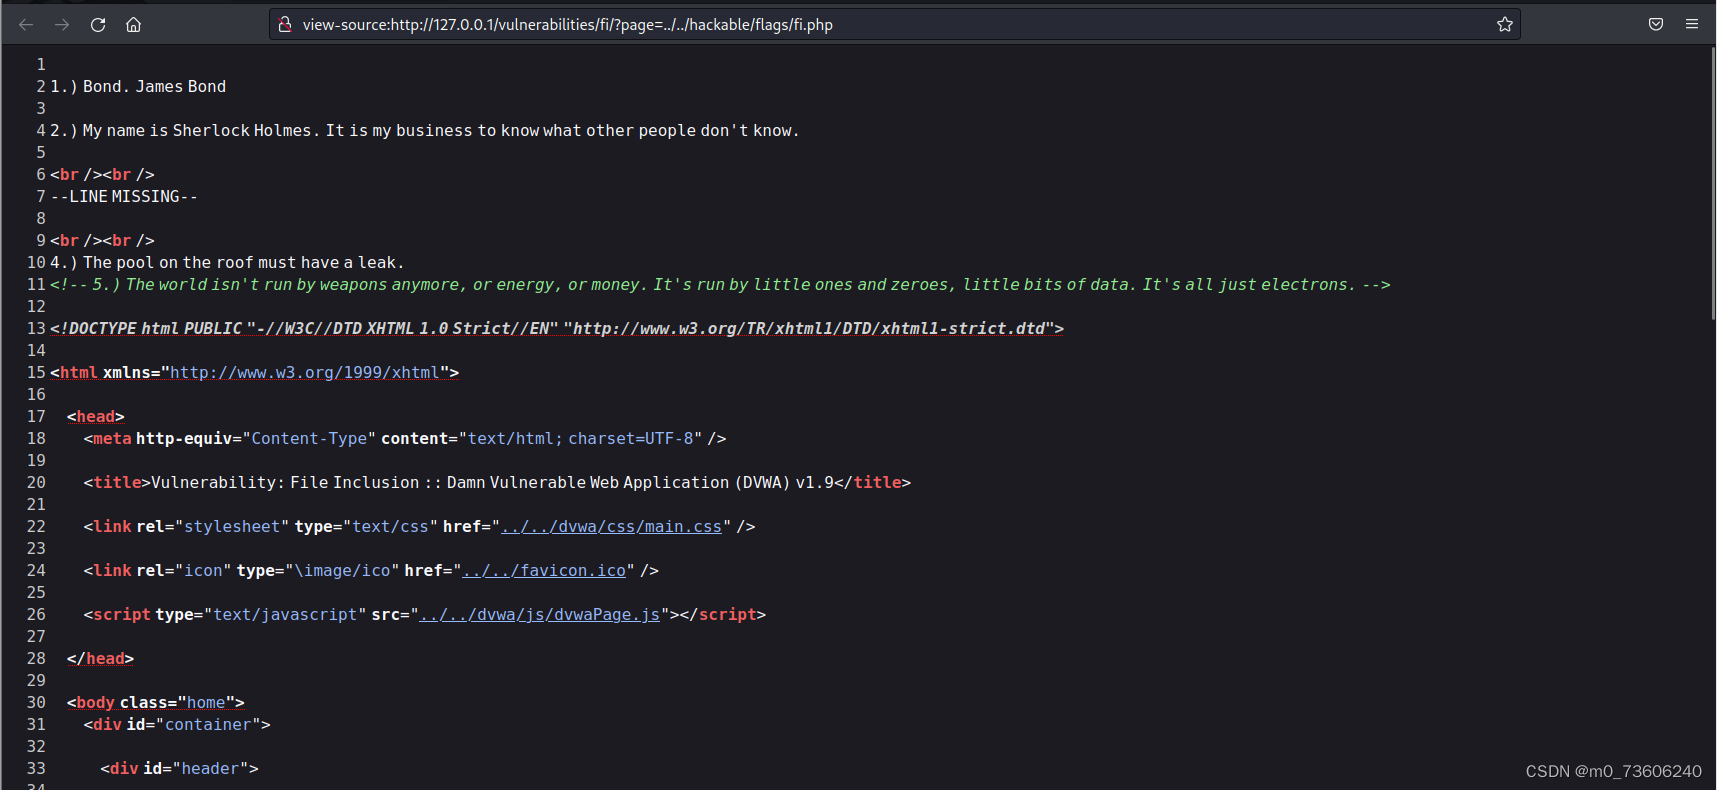
Task: Click the vertical scrollbar thumb
Action: tap(1713, 185)
